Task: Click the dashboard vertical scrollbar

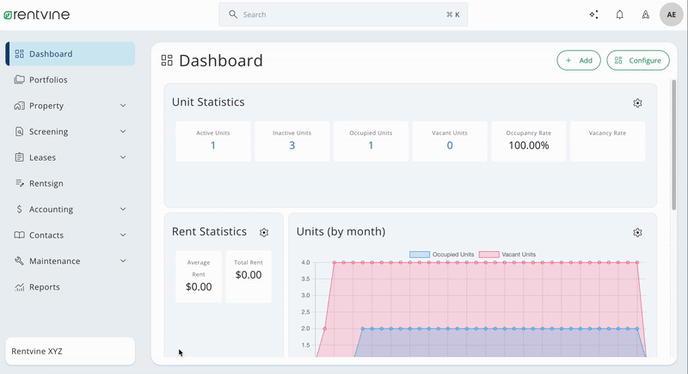Action: pyautogui.click(x=674, y=145)
